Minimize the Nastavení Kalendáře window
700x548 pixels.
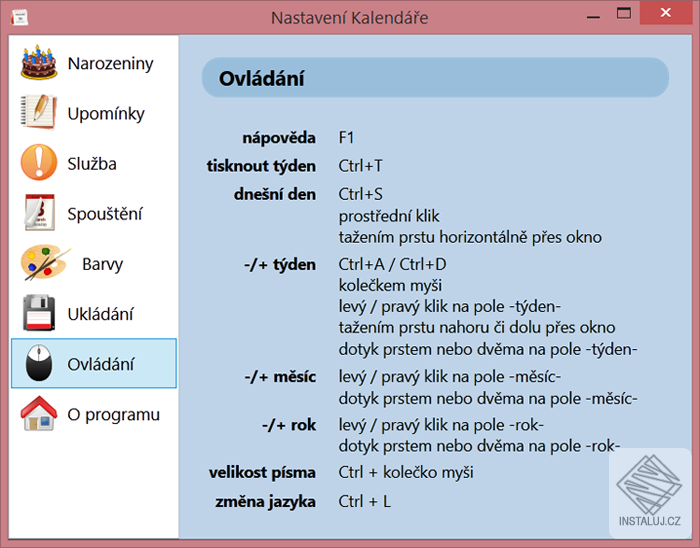coord(593,17)
